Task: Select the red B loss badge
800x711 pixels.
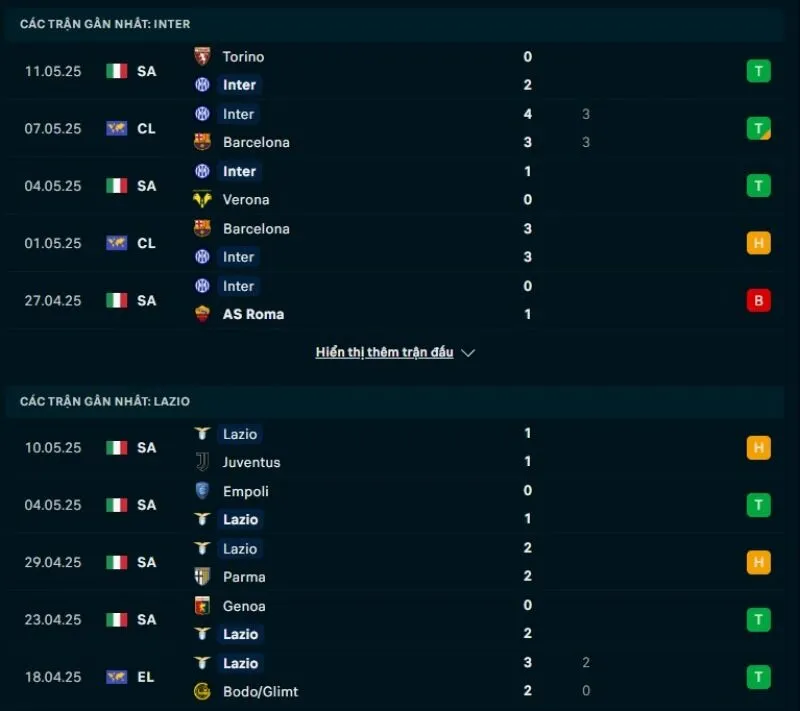Action: click(x=759, y=300)
